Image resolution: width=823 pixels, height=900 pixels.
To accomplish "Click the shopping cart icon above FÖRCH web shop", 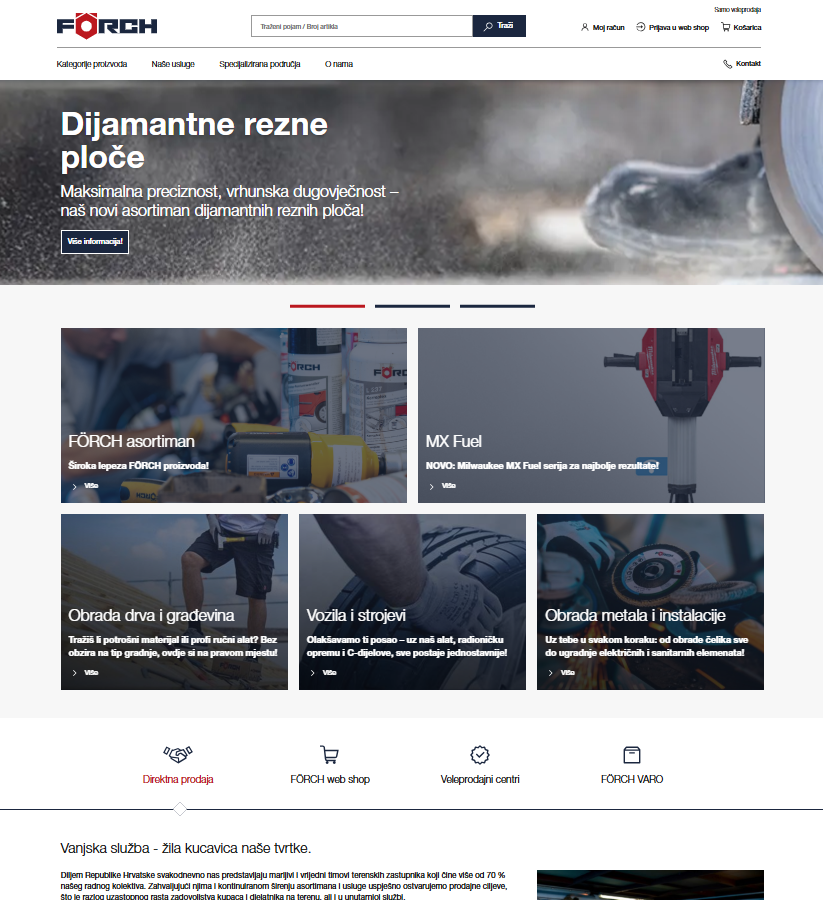I will tap(329, 754).
